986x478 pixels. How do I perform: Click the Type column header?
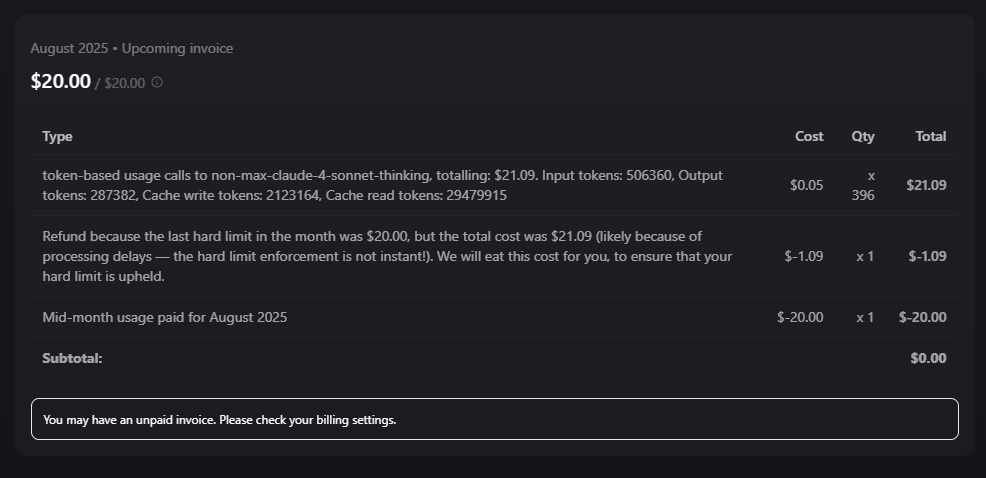57,136
